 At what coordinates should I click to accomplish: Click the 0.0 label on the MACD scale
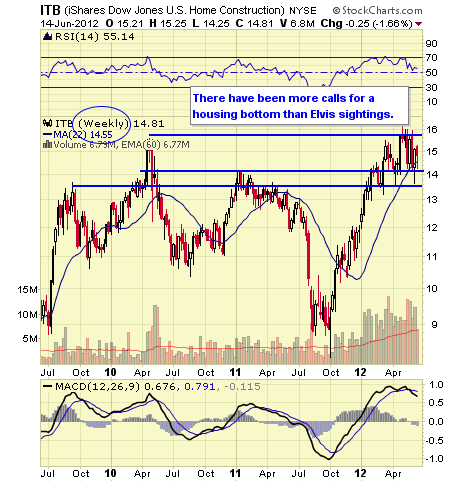coord(437,422)
